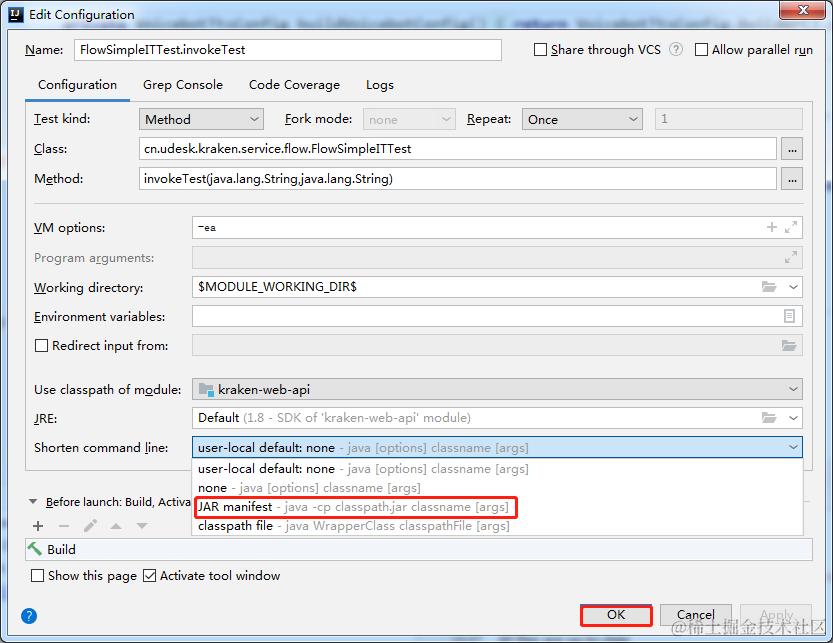Switch to Logs tab

(380, 85)
